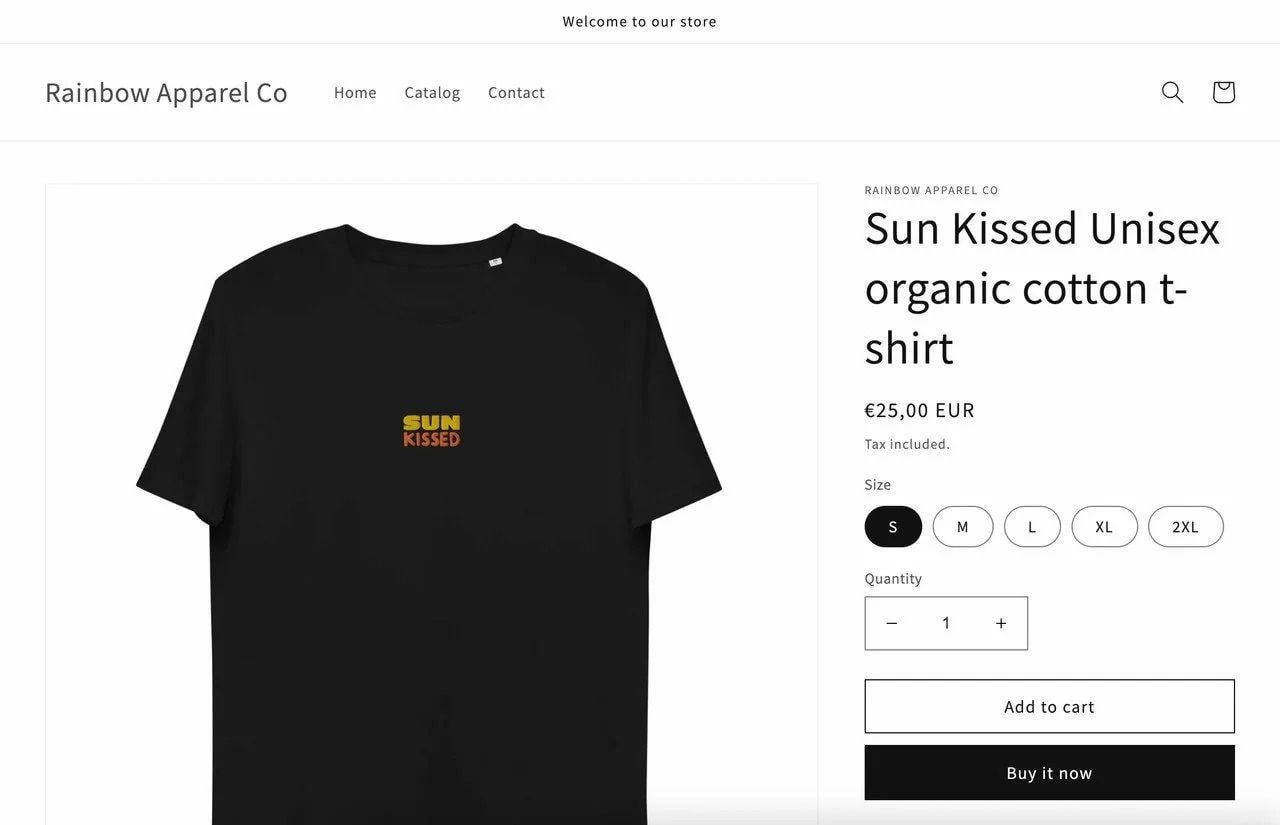Choose size M option
Image resolution: width=1280 pixels, height=825 pixels.
[x=962, y=527]
